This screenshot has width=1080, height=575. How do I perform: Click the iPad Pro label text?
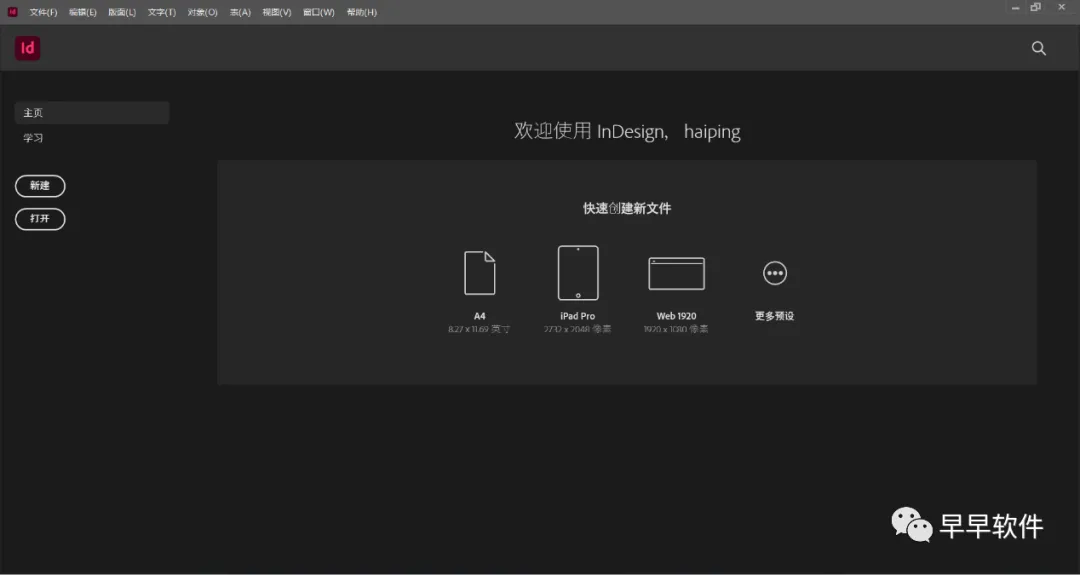point(578,316)
